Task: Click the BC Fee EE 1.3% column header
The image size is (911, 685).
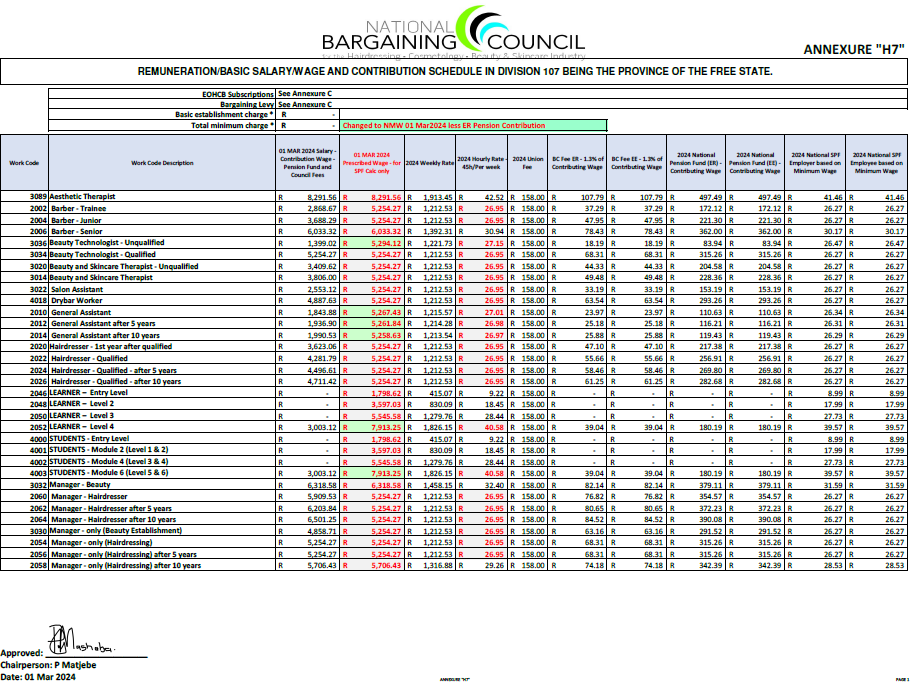Action: pyautogui.click(x=637, y=163)
